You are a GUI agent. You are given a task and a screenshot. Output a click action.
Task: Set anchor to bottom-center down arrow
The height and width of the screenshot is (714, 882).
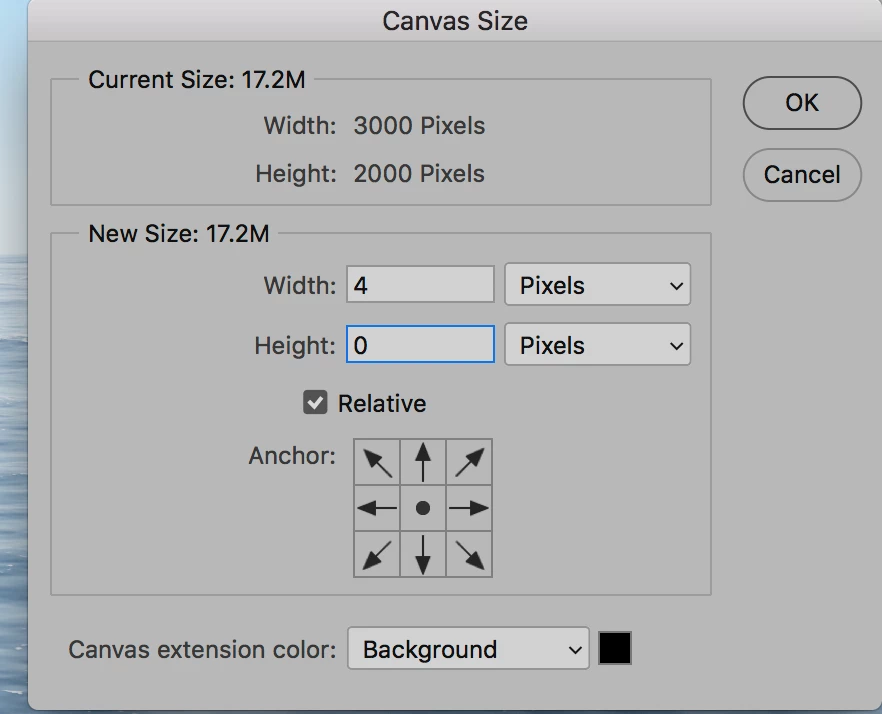click(x=423, y=554)
